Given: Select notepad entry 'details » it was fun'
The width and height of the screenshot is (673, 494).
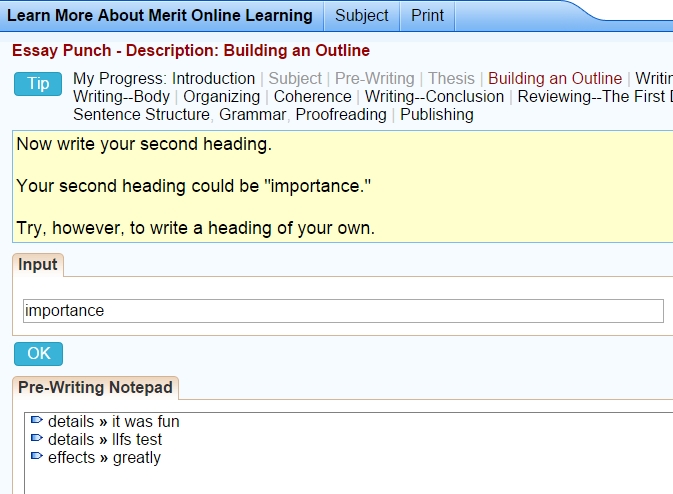Looking at the screenshot, I should 113,421.
